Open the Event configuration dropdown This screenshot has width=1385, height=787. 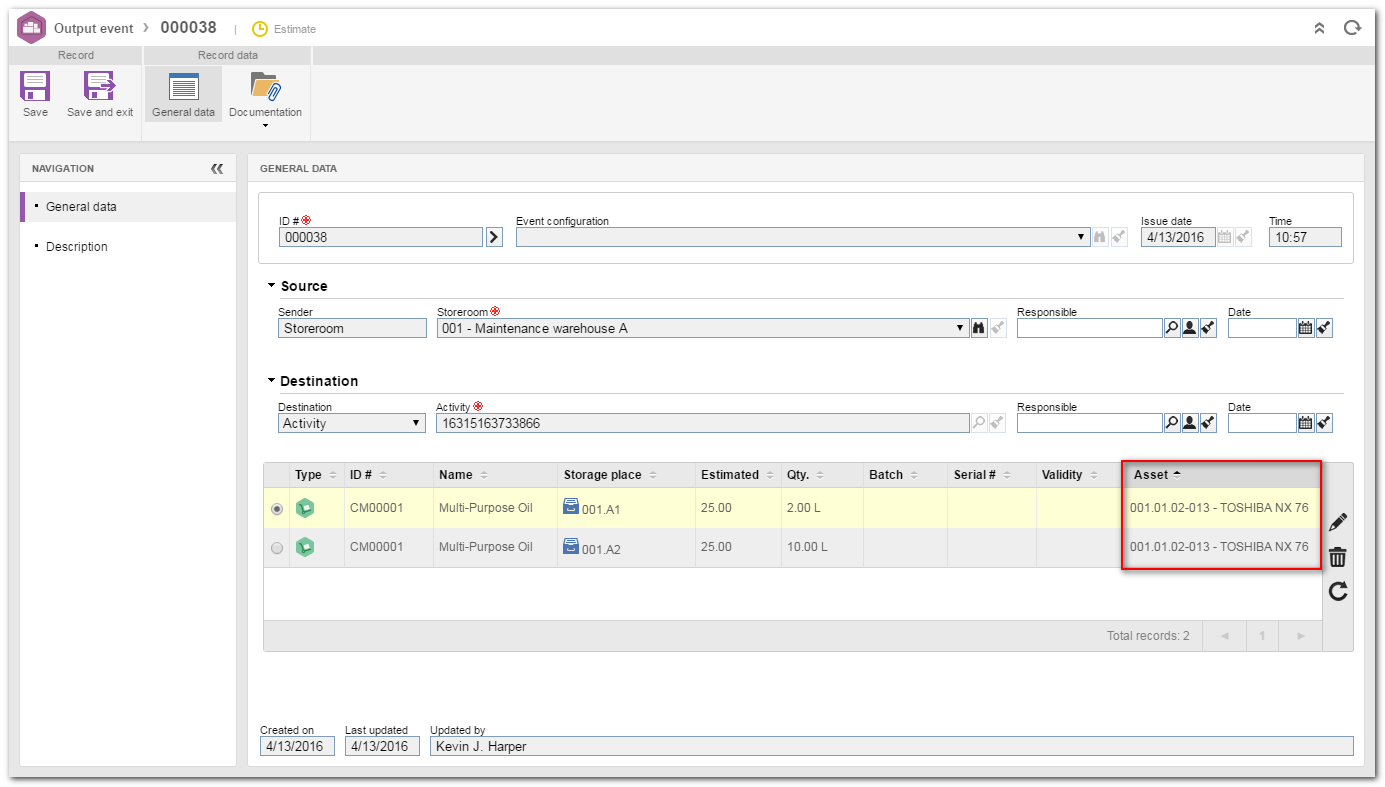803,237
